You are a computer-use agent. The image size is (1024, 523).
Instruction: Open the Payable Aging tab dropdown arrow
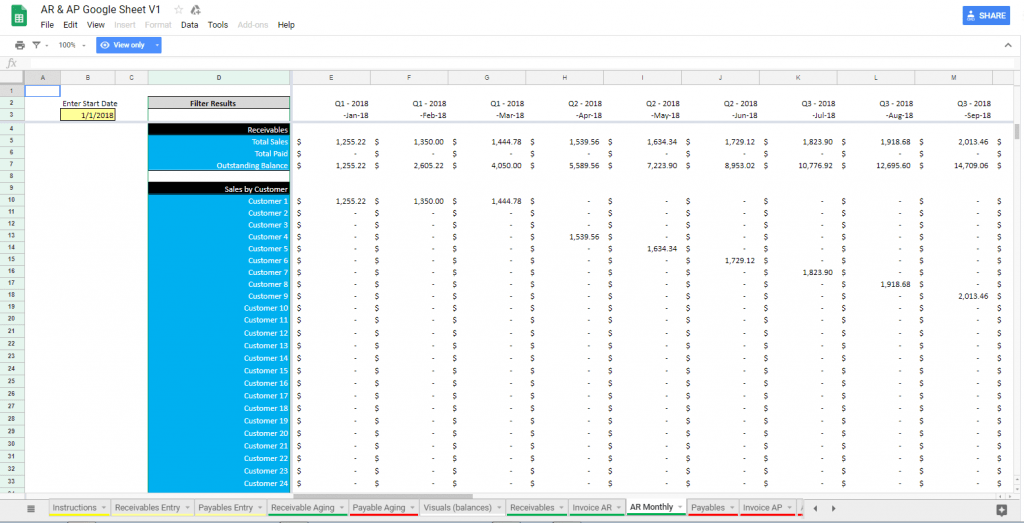(413, 507)
